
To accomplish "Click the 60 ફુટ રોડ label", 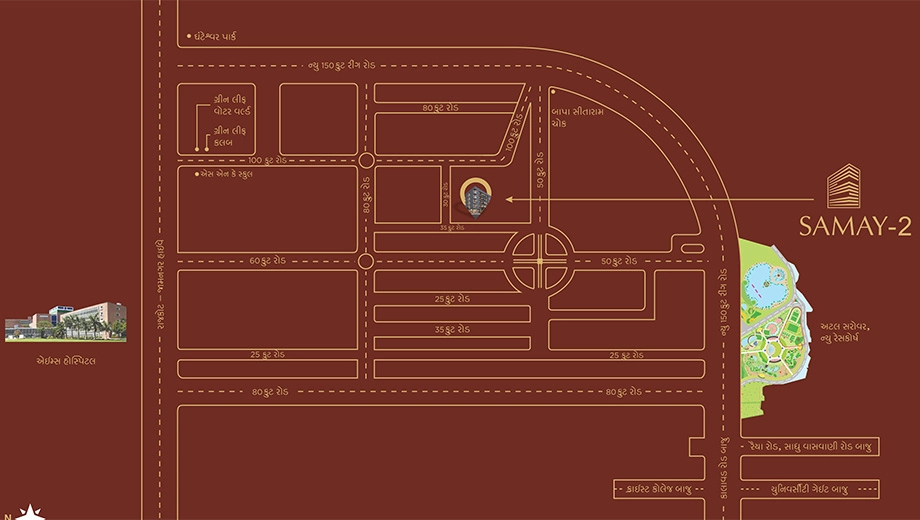I will pyautogui.click(x=268, y=261).
